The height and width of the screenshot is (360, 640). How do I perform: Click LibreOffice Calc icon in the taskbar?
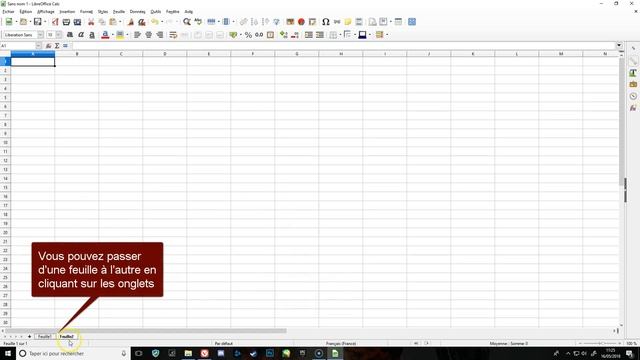335,353
